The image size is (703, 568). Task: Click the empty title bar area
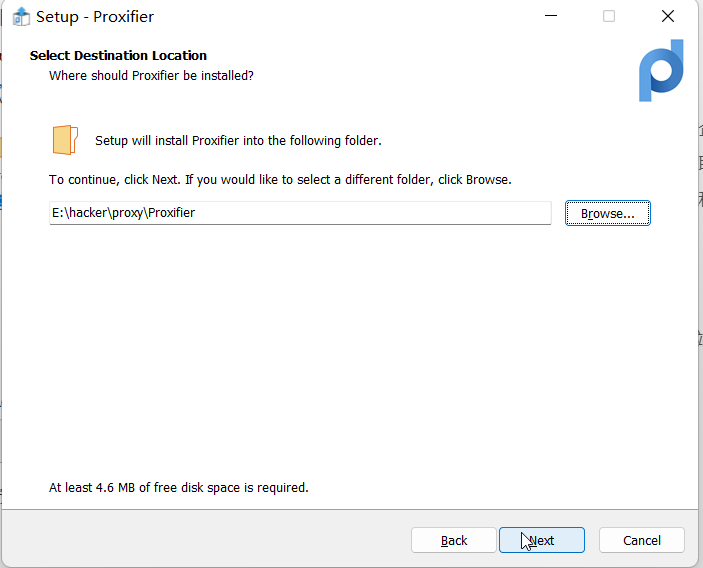tap(350, 17)
